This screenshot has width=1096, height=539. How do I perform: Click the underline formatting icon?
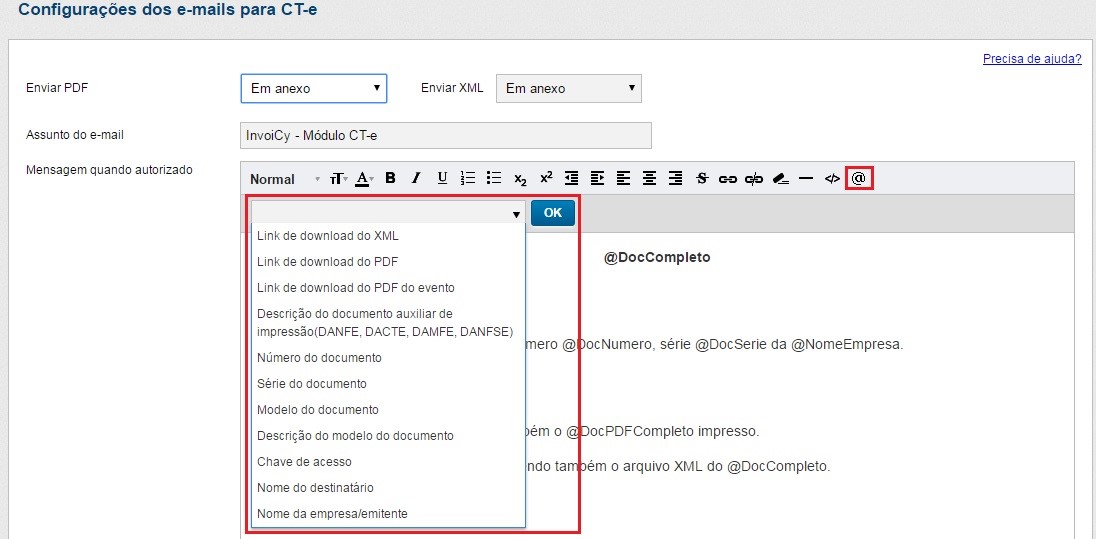442,178
